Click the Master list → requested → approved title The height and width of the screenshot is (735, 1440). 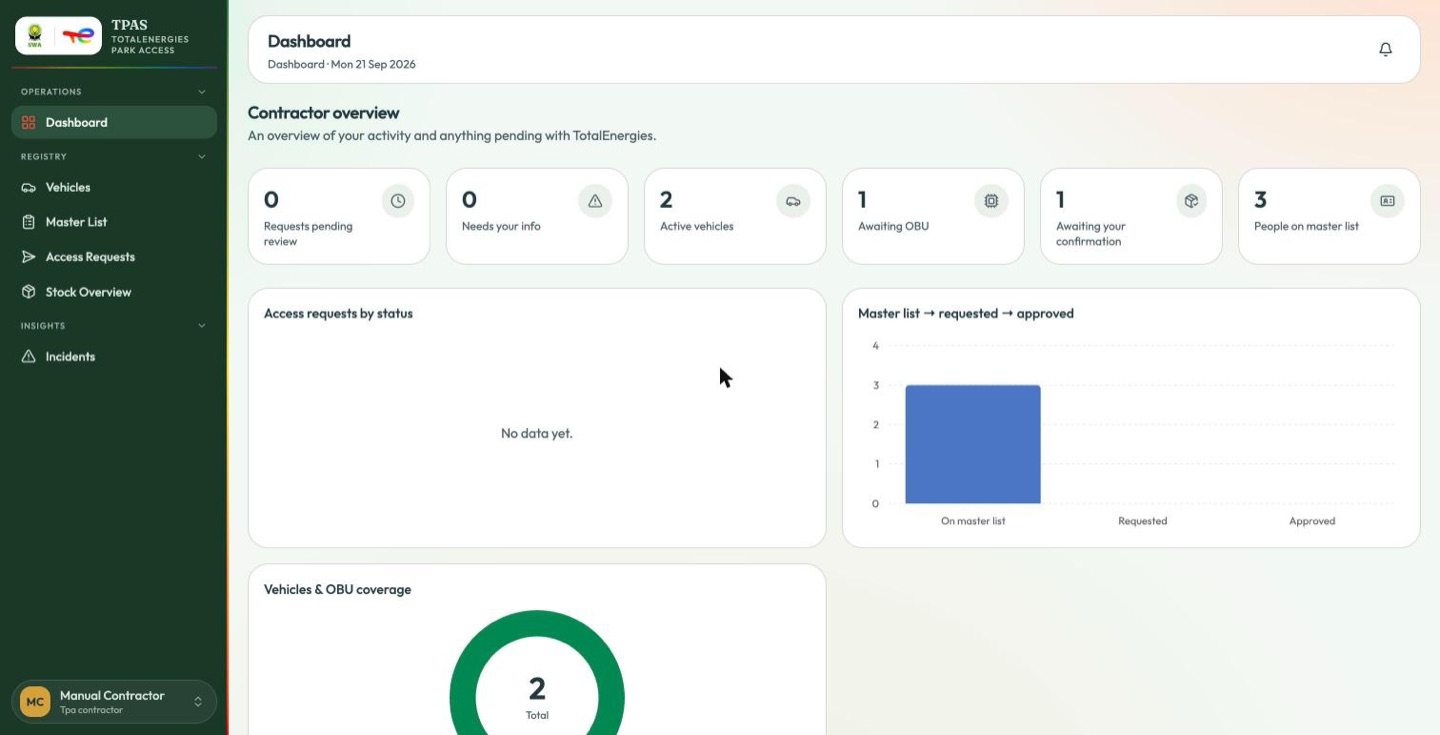pos(966,313)
